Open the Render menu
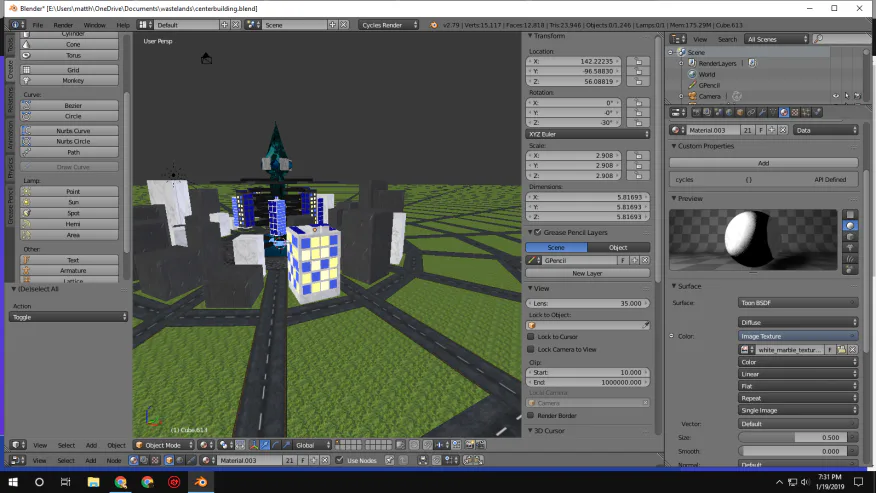Screen dimensions: 876x493 [x=63, y=25]
